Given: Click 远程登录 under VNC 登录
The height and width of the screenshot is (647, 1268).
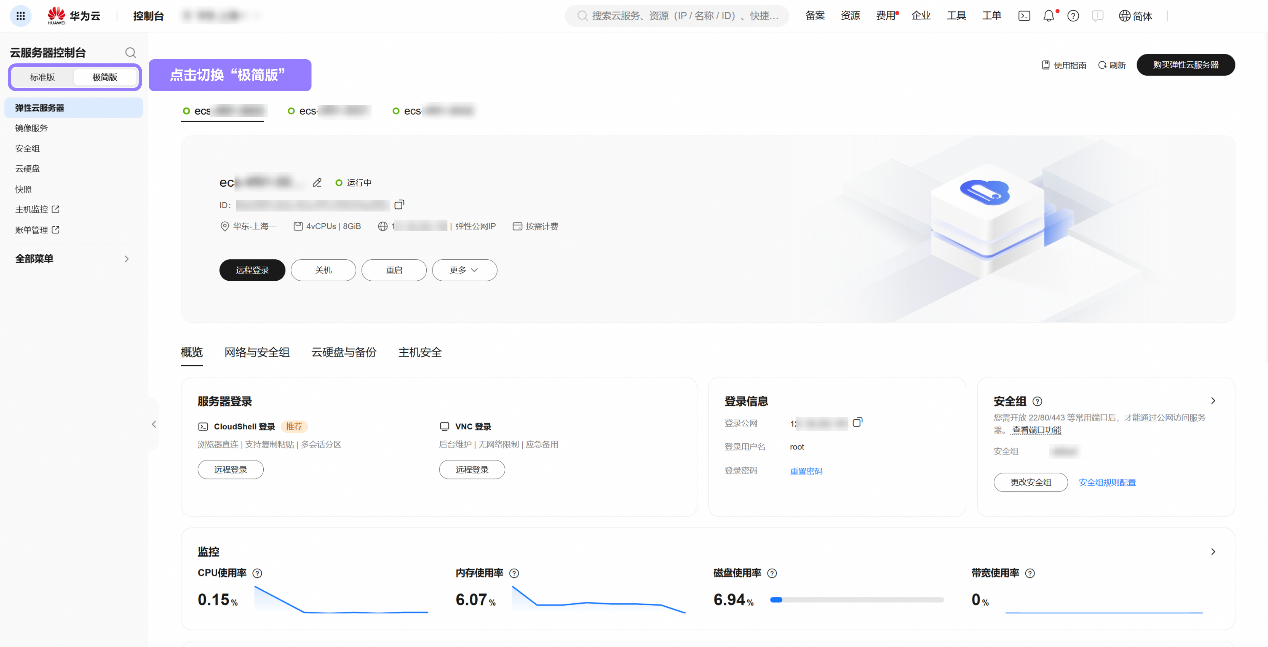Looking at the screenshot, I should (x=472, y=470).
